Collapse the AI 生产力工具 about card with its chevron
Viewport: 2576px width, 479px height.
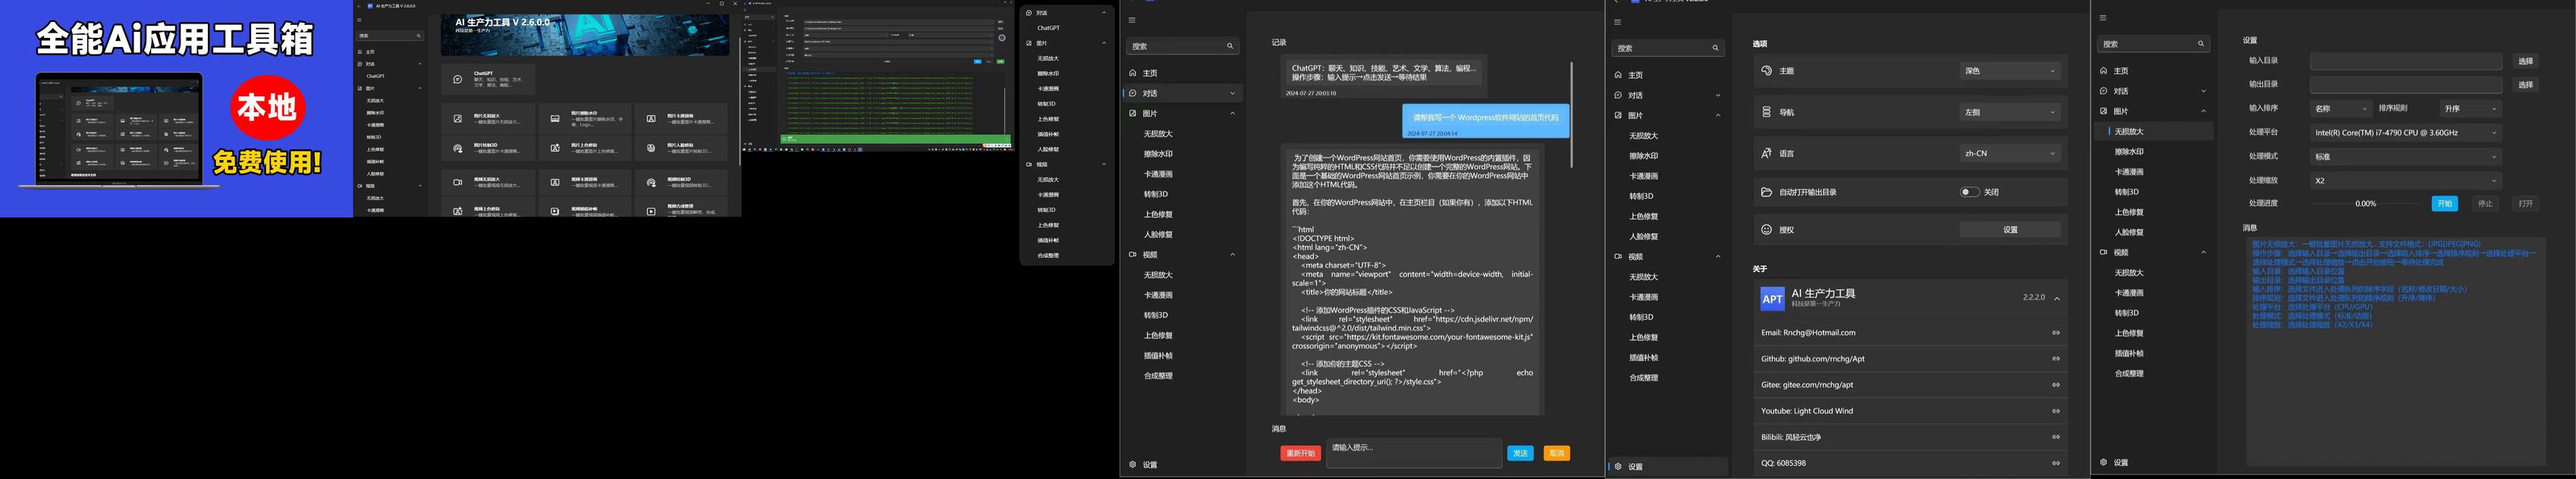(2057, 298)
